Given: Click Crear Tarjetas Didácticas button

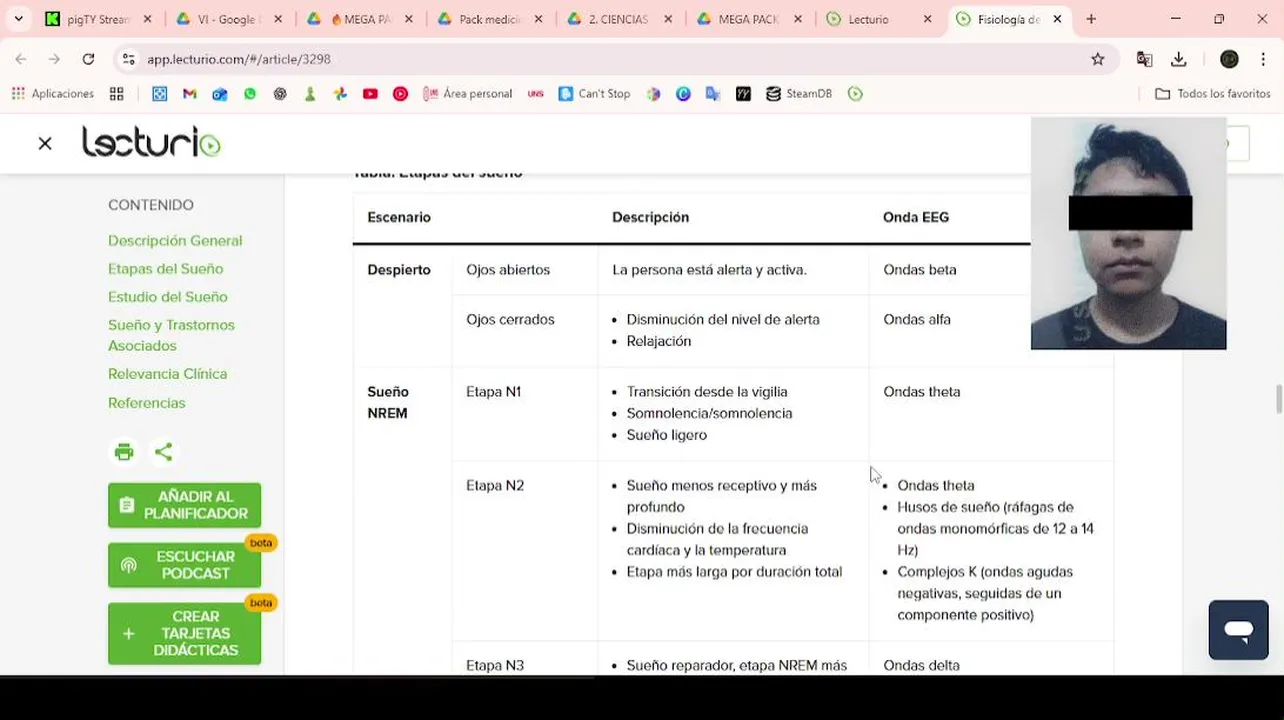Looking at the screenshot, I should 184,633.
